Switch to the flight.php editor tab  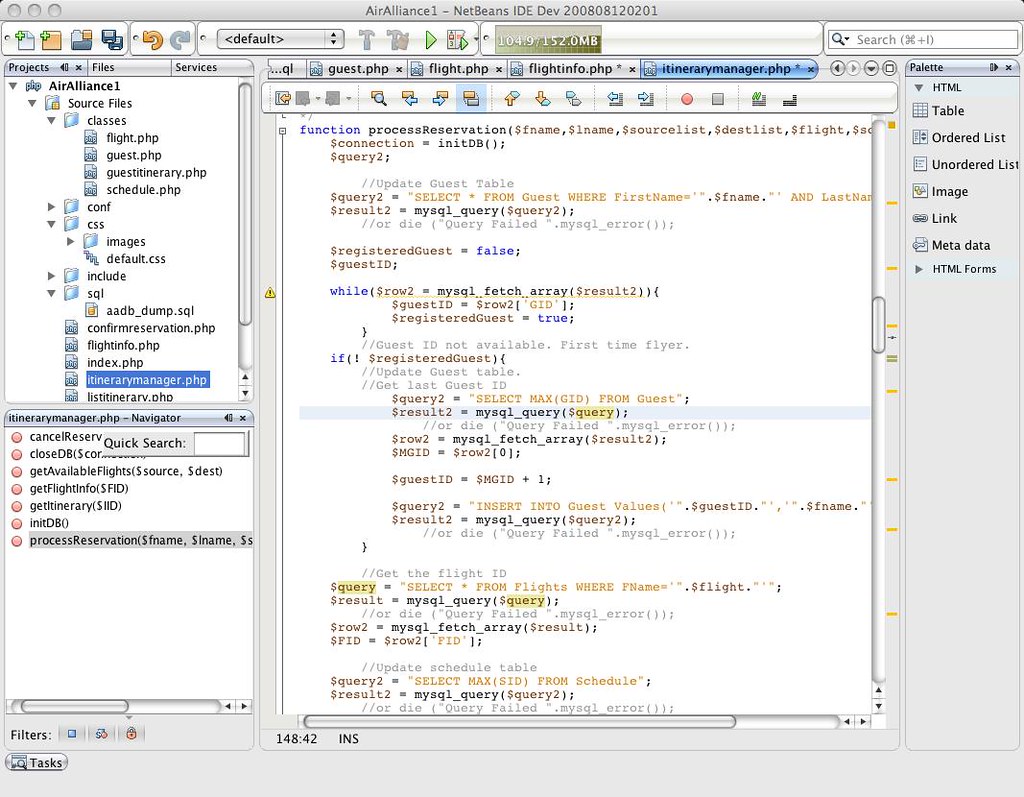[x=458, y=69]
